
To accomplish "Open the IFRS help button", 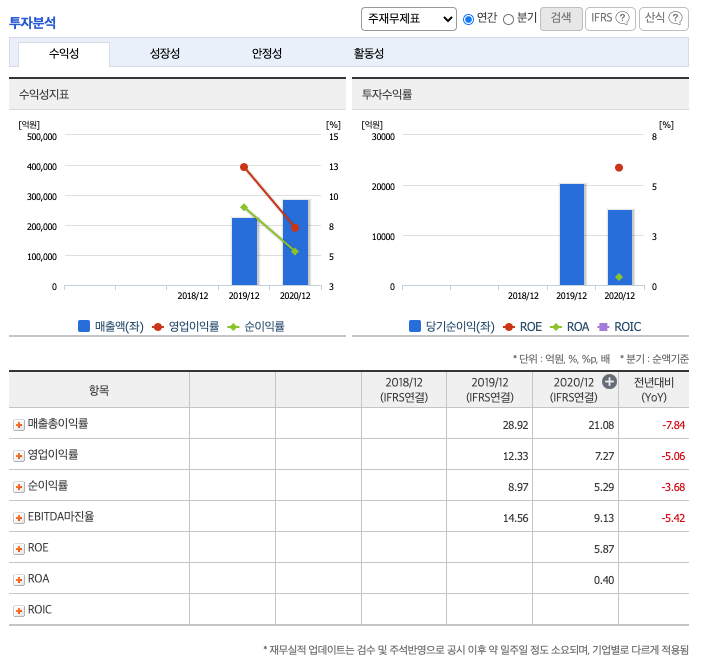I will [610, 19].
